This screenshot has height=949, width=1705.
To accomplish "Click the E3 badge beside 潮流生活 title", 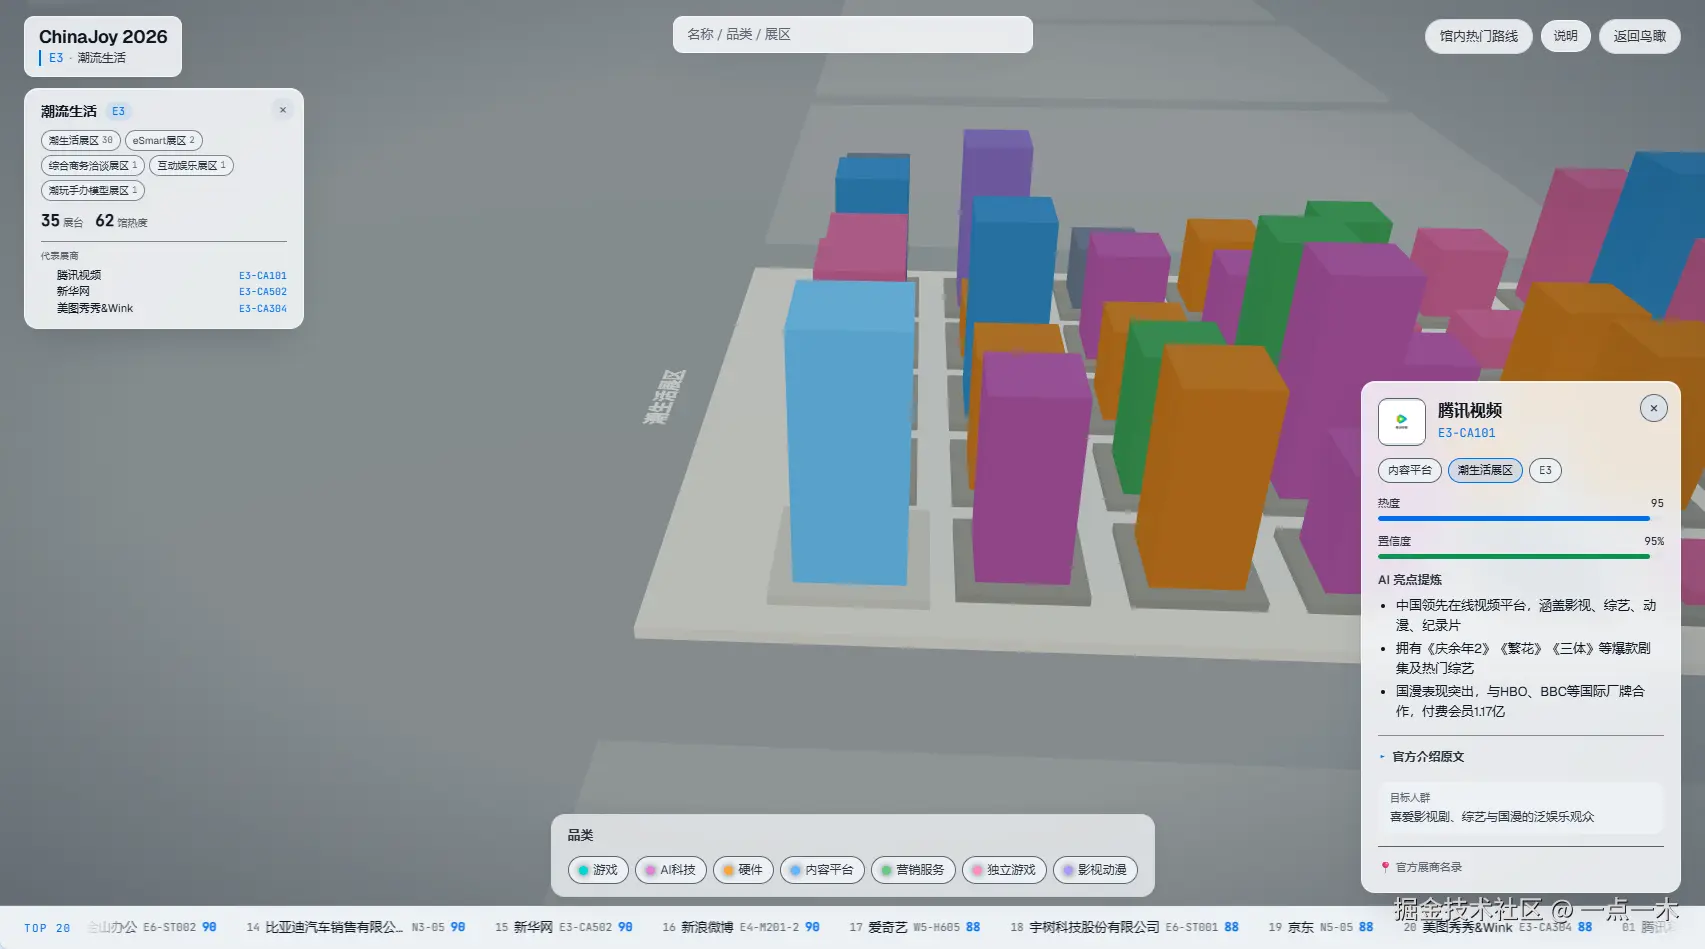I will 119,112.
